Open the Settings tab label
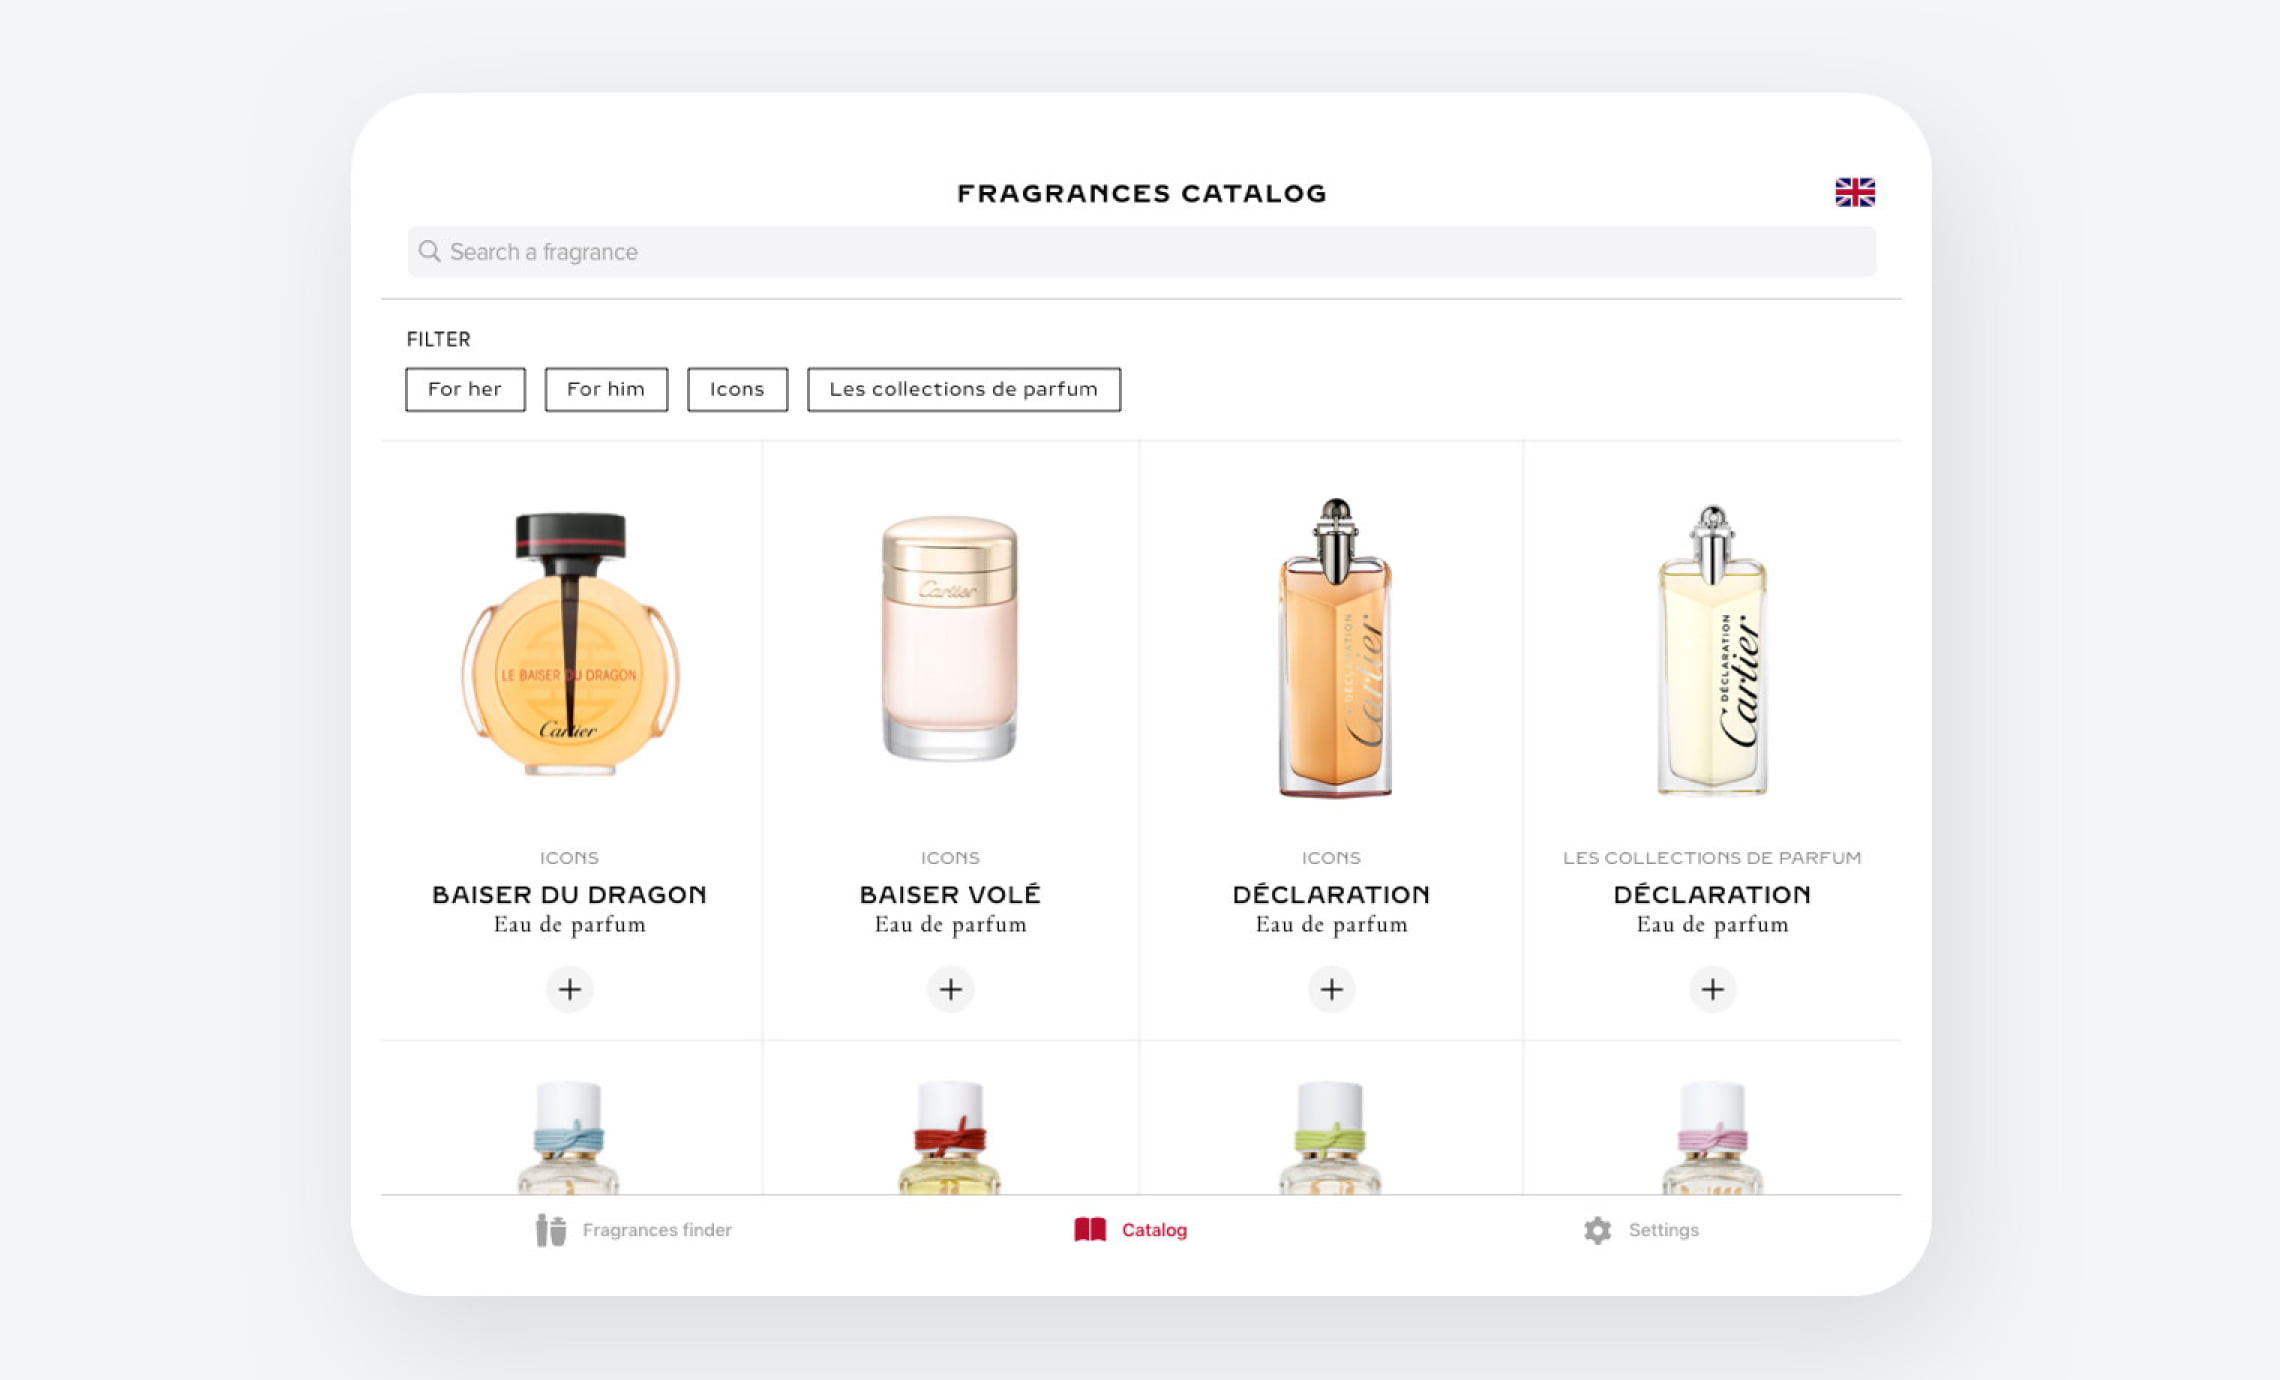Image resolution: width=2280 pixels, height=1380 pixels. [1663, 1230]
